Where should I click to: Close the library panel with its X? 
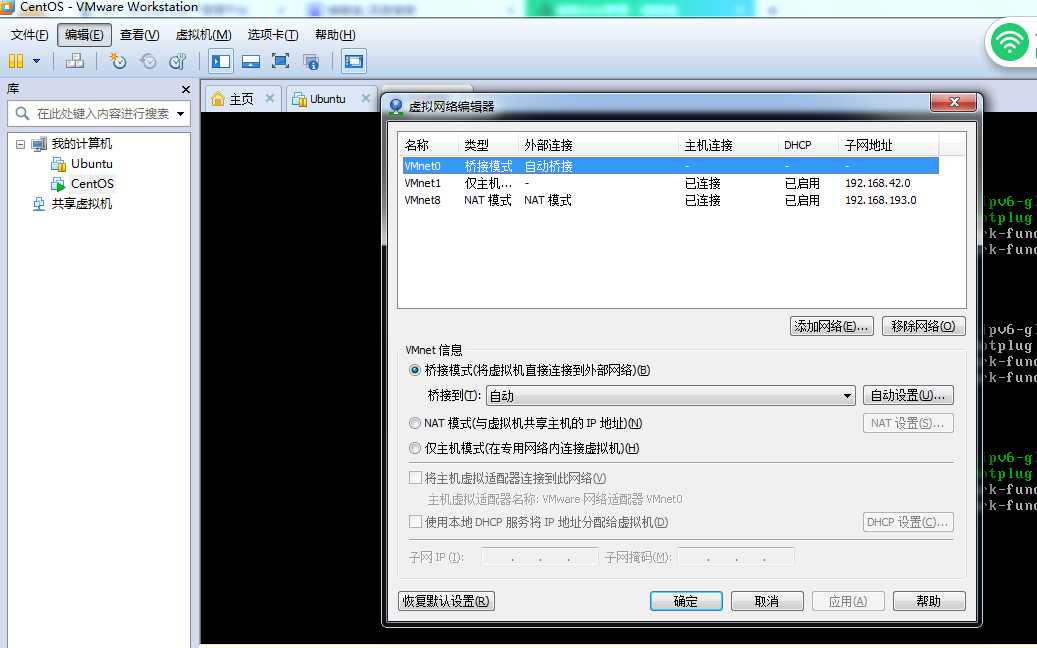pyautogui.click(x=186, y=89)
